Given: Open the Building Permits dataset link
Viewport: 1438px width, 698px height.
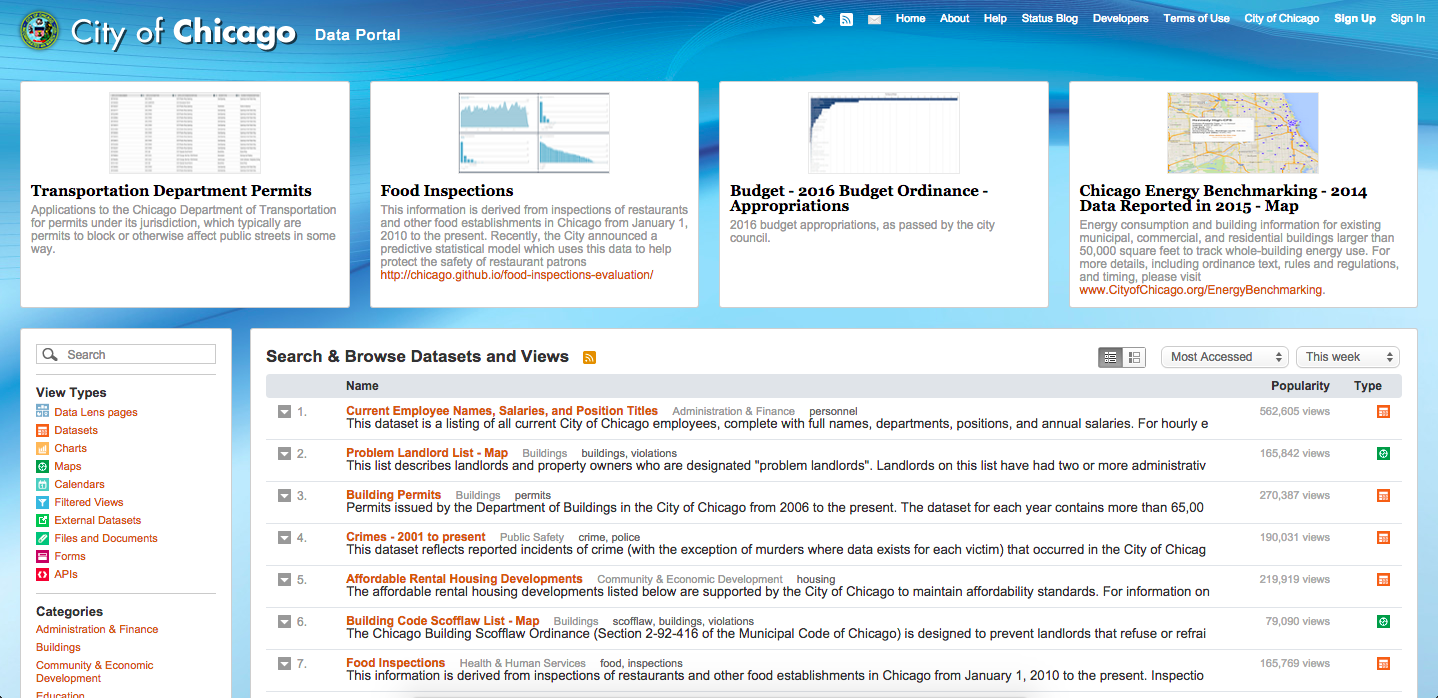Looking at the screenshot, I should tap(393, 495).
